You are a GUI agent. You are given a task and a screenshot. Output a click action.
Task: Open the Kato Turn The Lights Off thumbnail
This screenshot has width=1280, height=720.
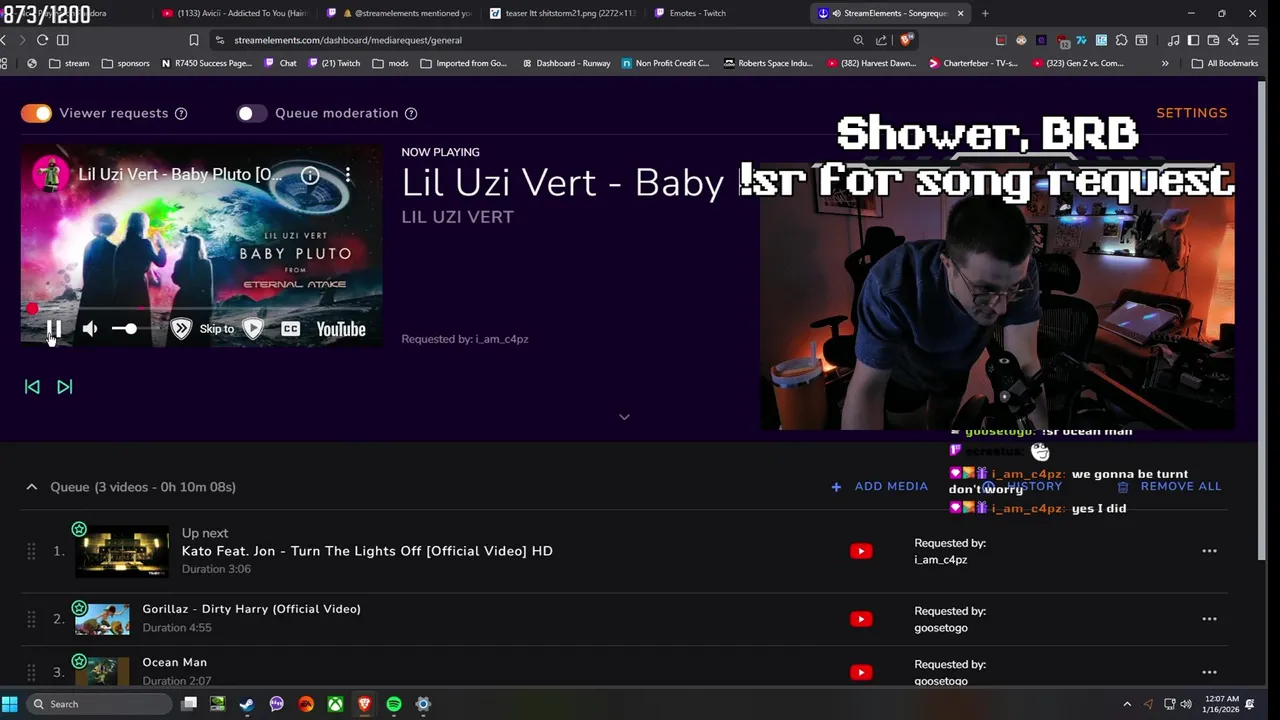(122, 552)
